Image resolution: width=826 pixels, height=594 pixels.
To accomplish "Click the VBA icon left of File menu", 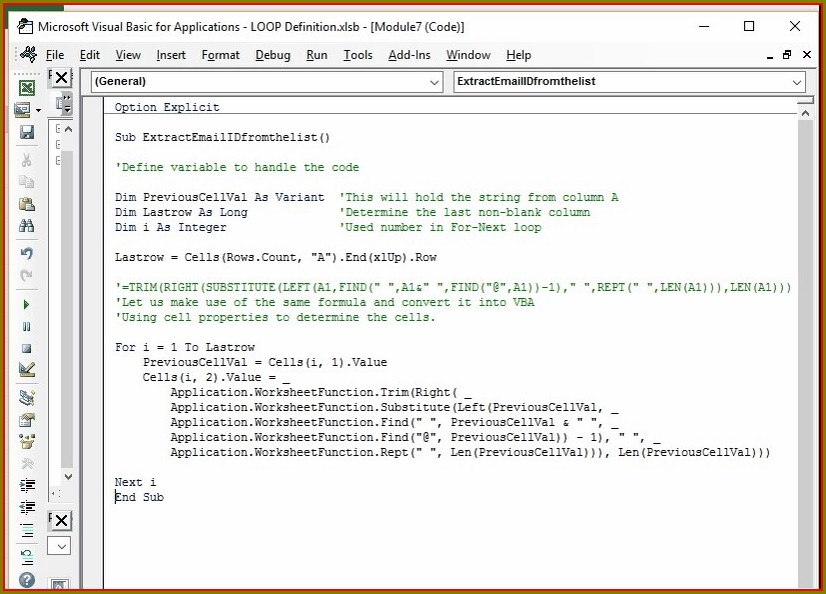I will point(28,54).
